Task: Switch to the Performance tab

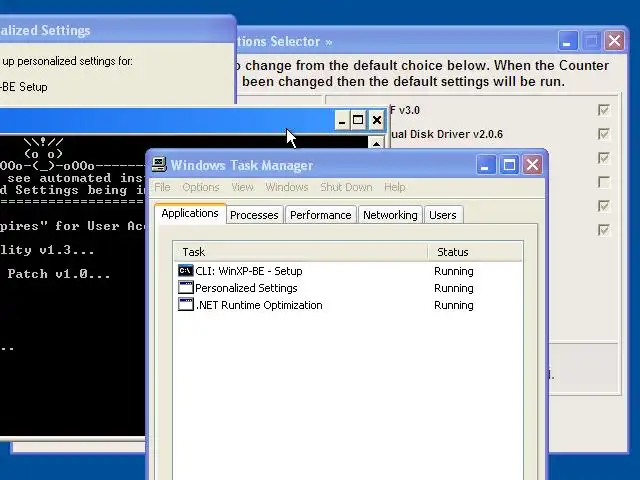Action: pyautogui.click(x=320, y=215)
